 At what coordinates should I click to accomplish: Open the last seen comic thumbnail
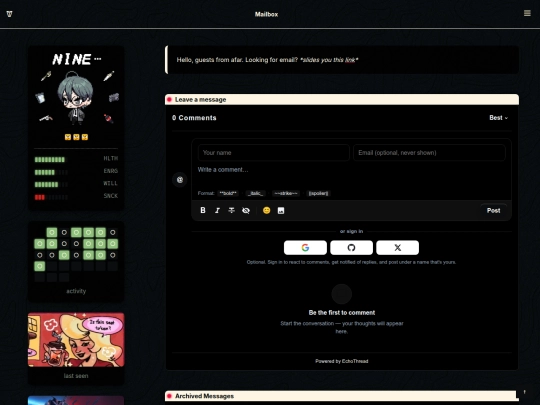pos(76,340)
